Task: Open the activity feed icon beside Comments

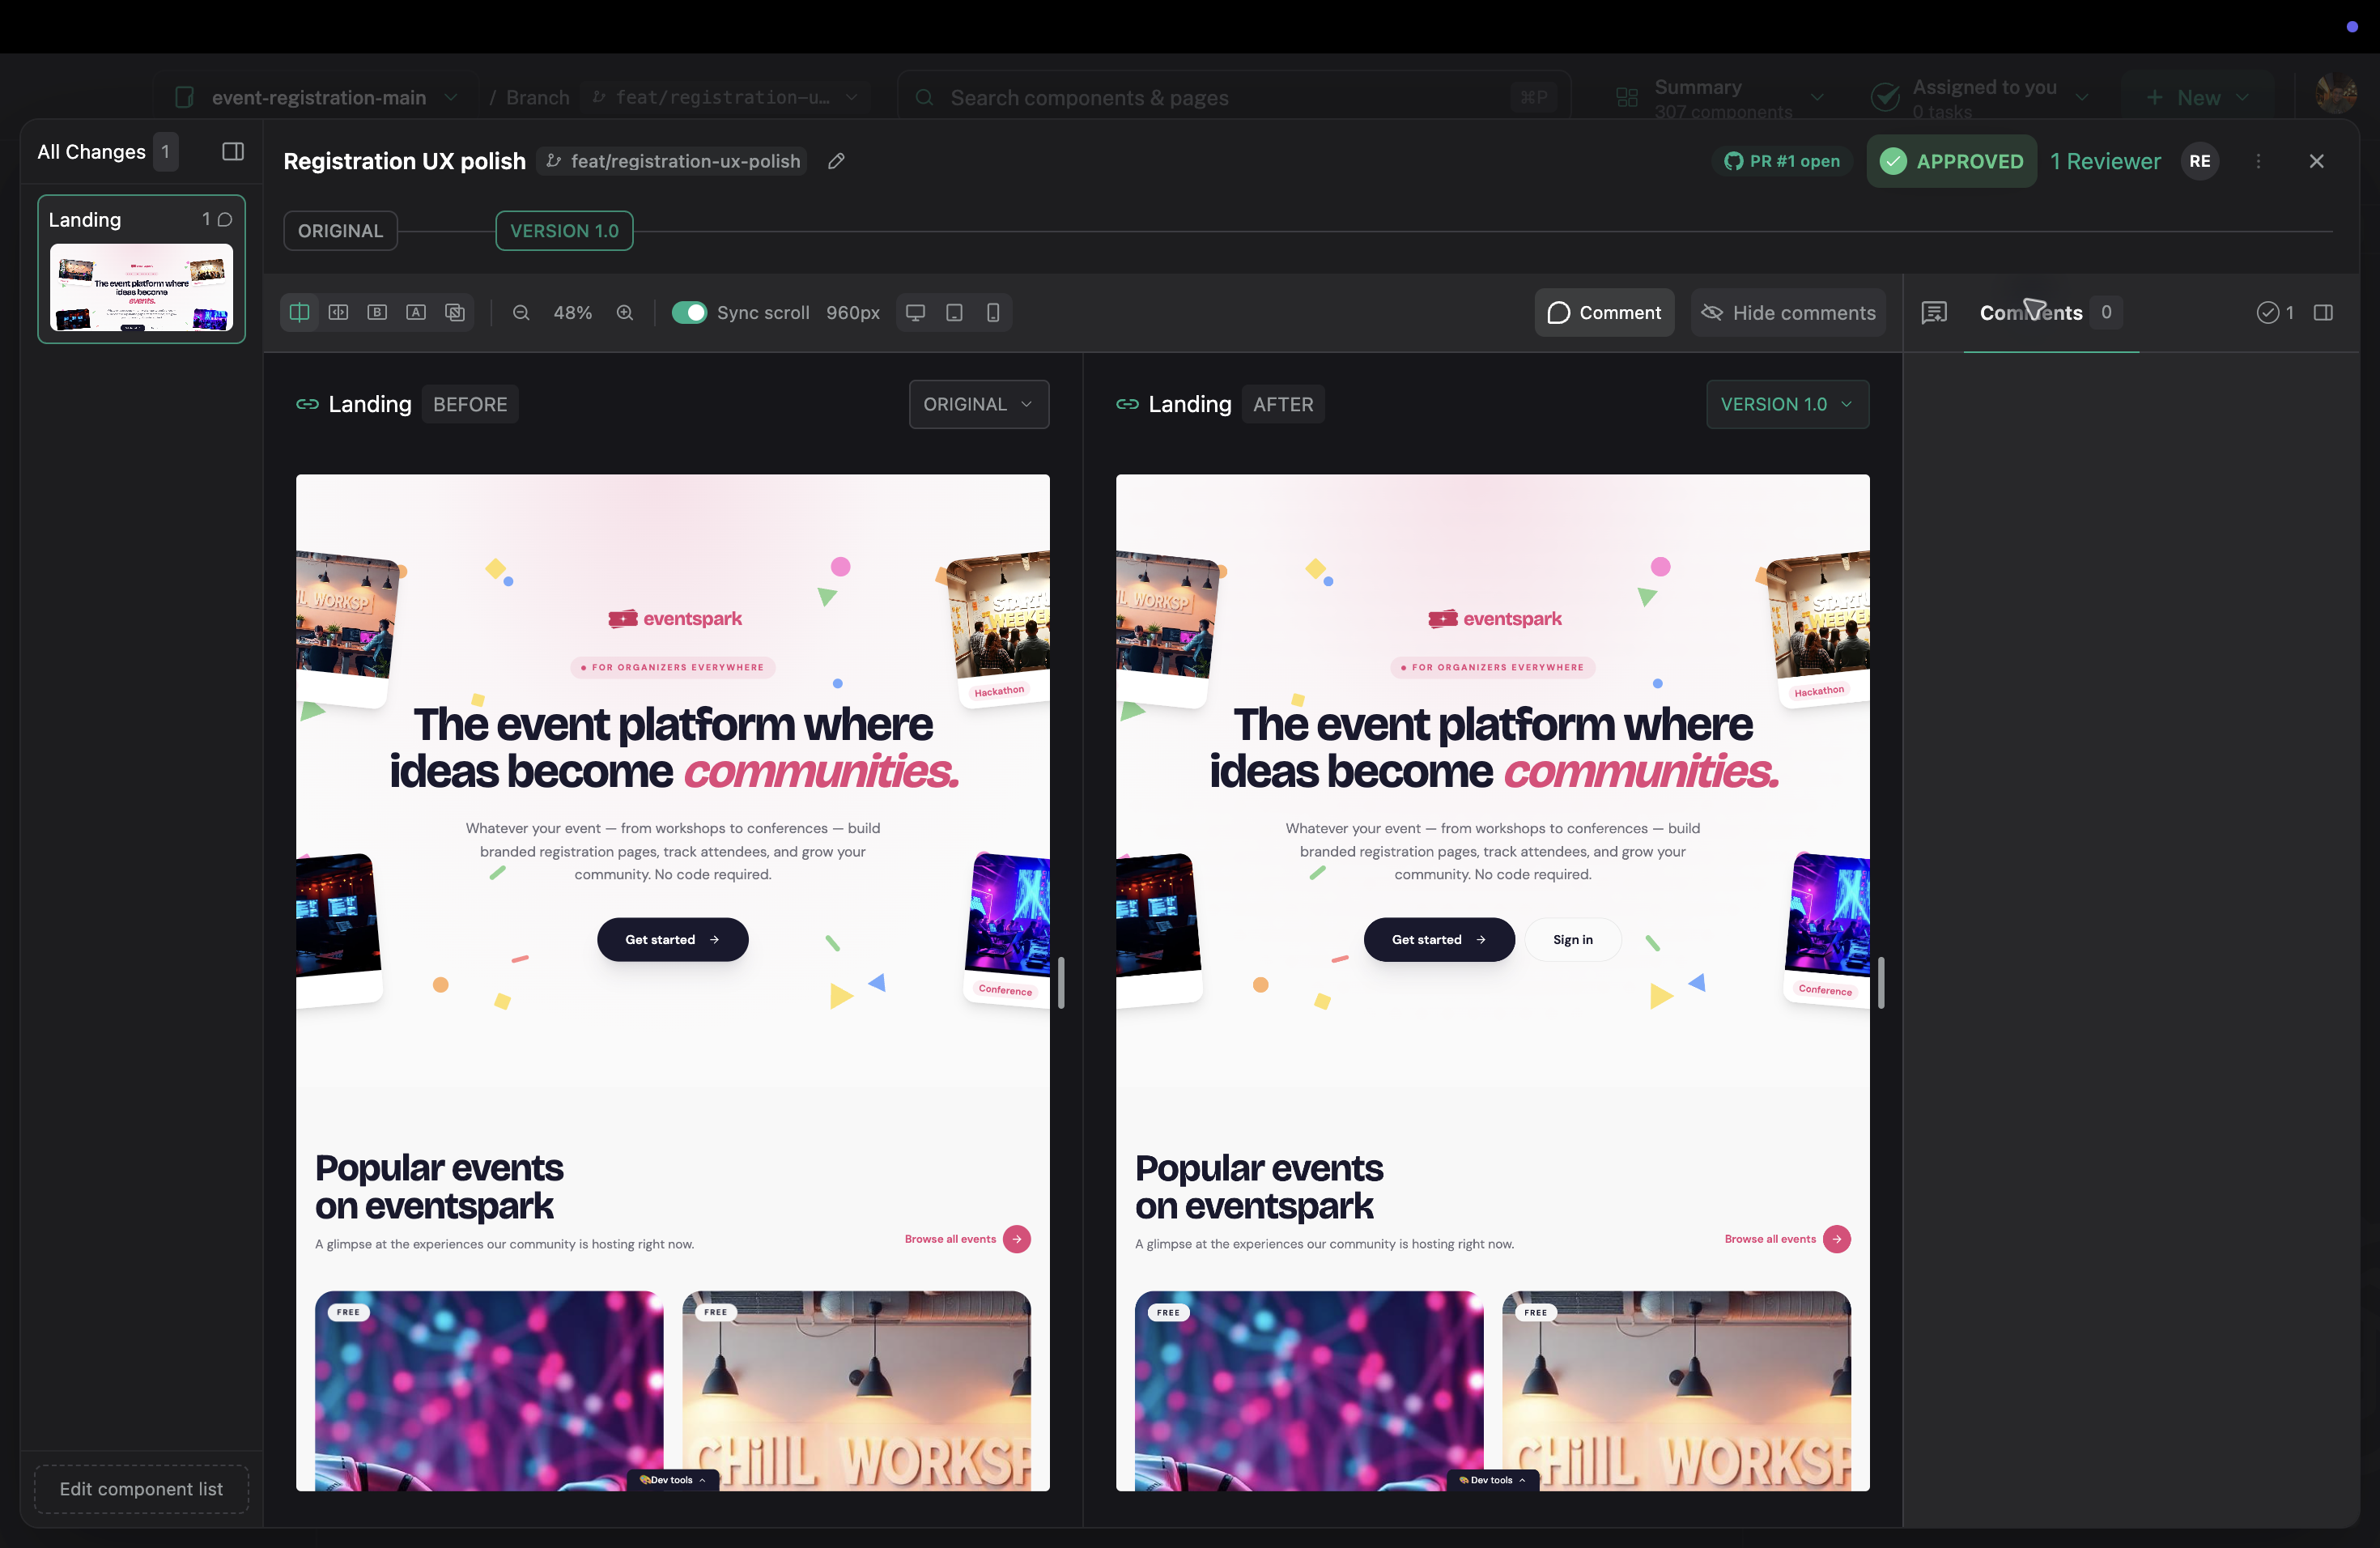Action: click(1934, 313)
